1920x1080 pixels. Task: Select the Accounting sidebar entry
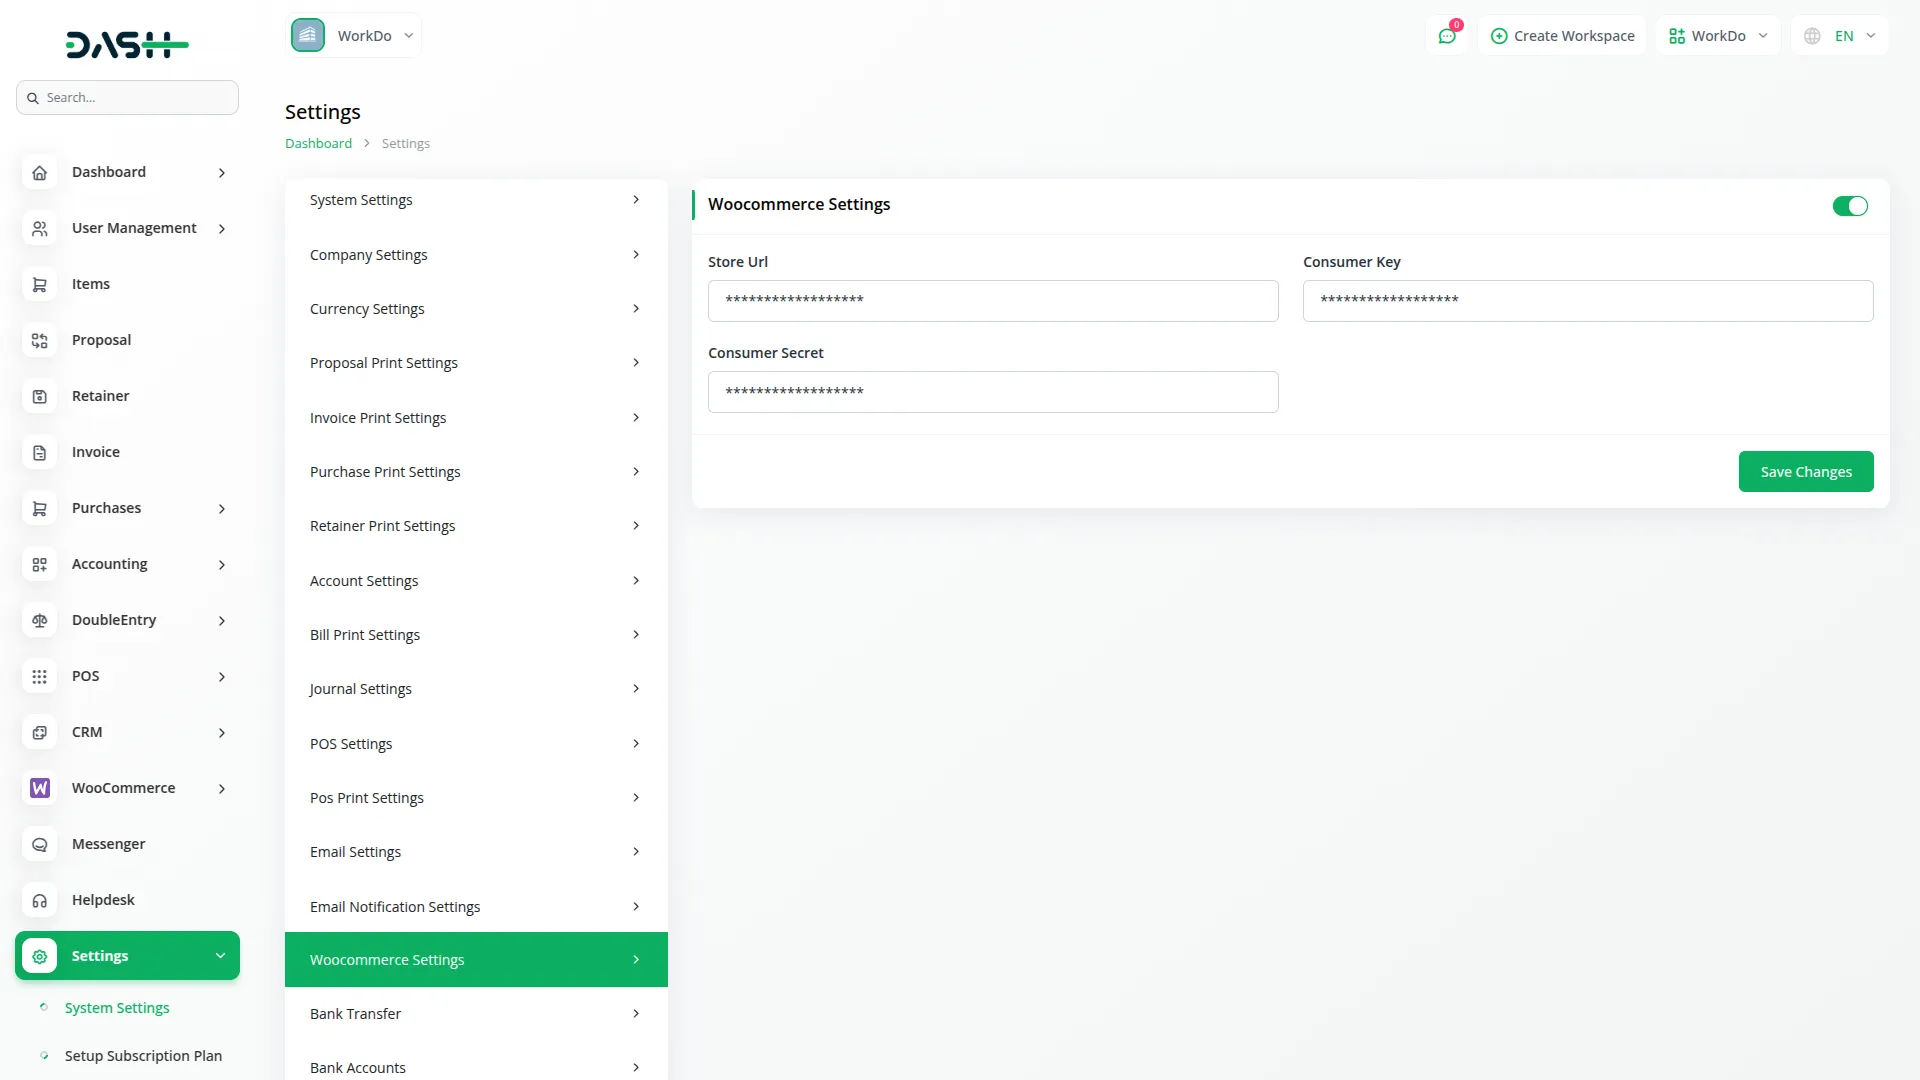pyautogui.click(x=108, y=563)
